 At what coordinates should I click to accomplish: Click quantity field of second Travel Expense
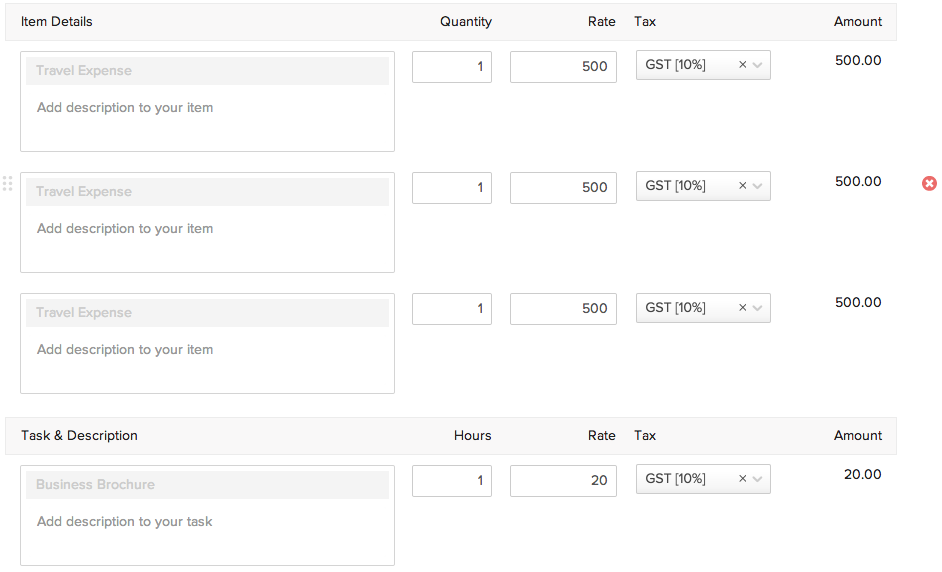pyautogui.click(x=452, y=188)
